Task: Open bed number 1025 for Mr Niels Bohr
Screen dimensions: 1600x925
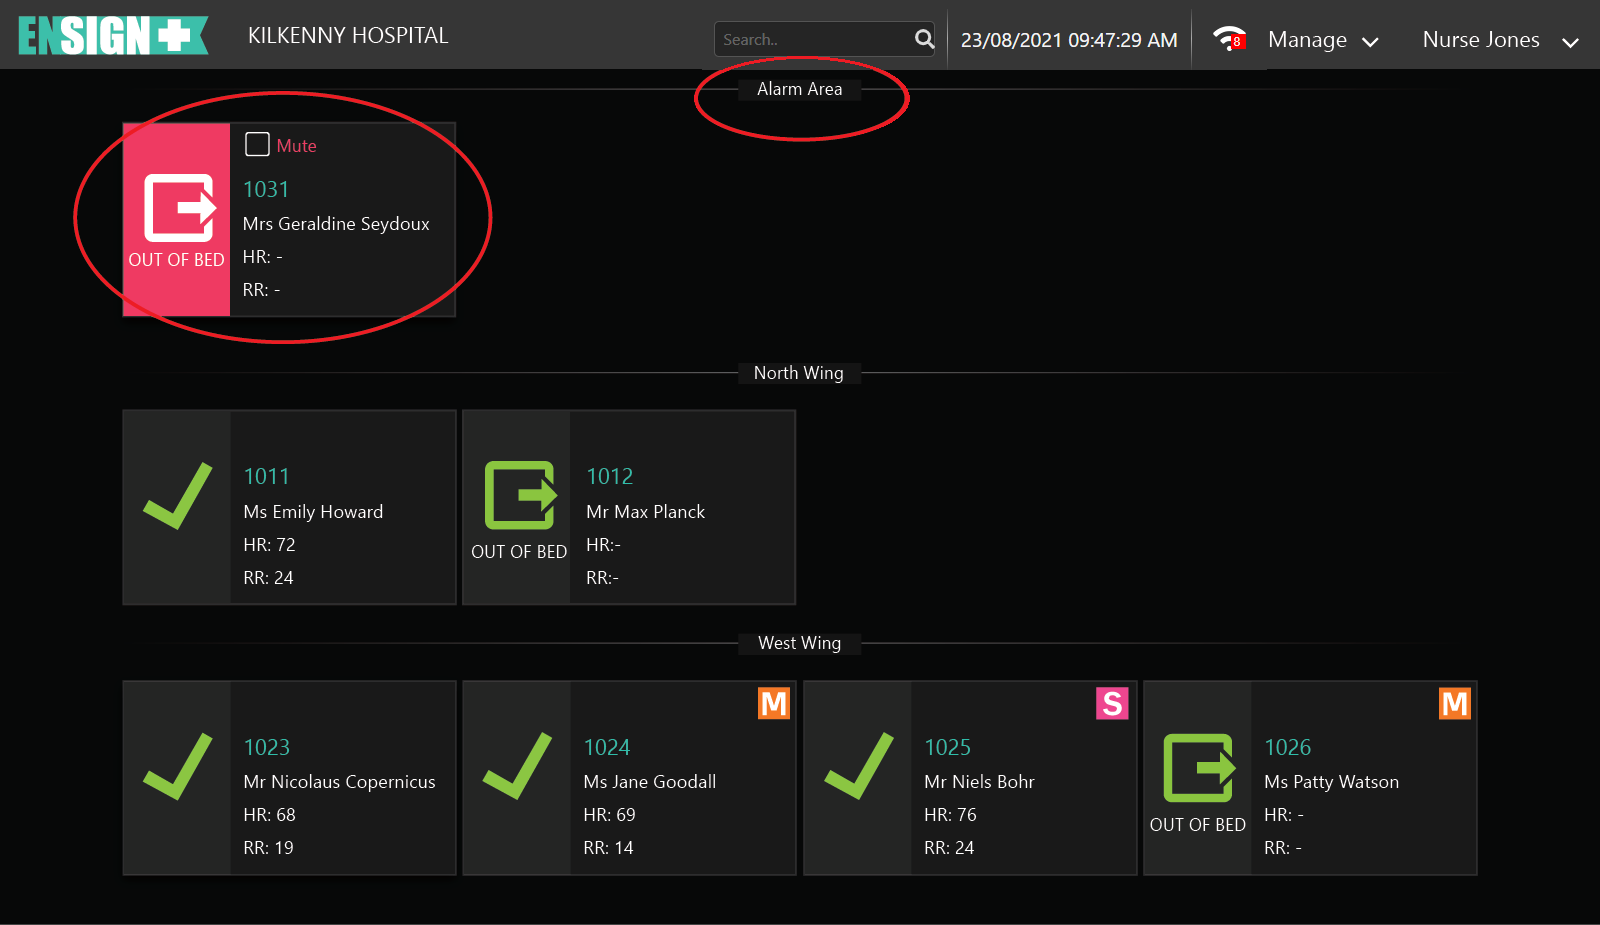Action: 947,747
